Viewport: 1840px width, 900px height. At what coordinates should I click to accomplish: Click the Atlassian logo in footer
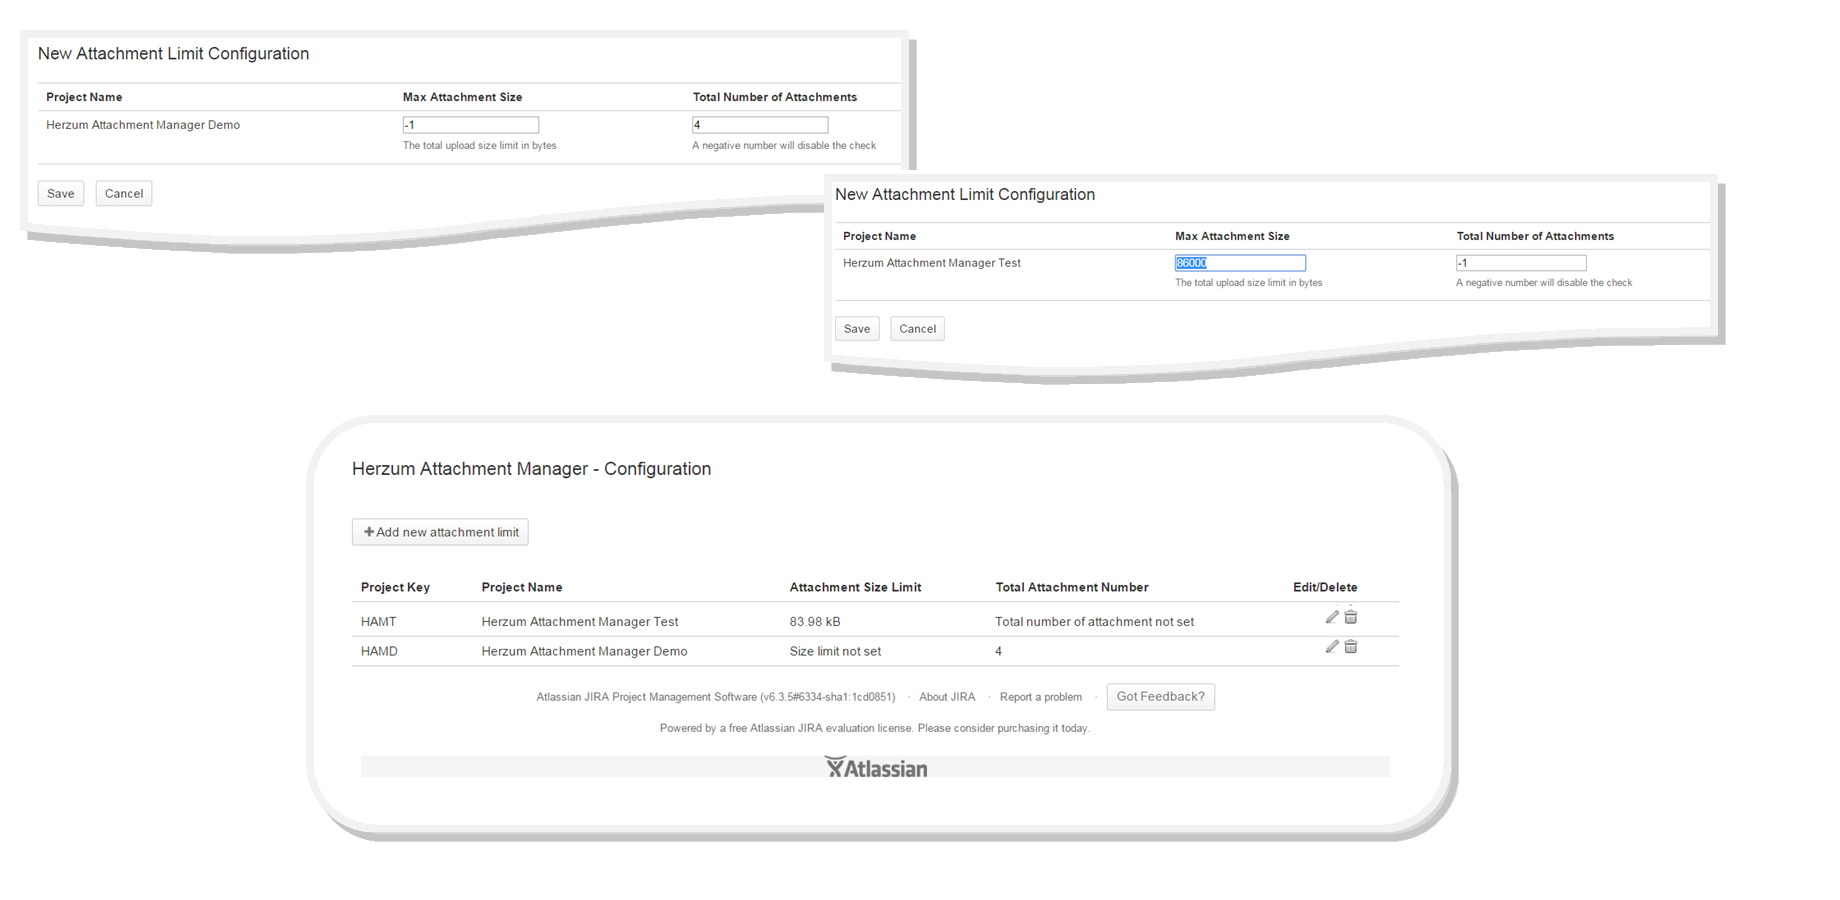click(876, 767)
